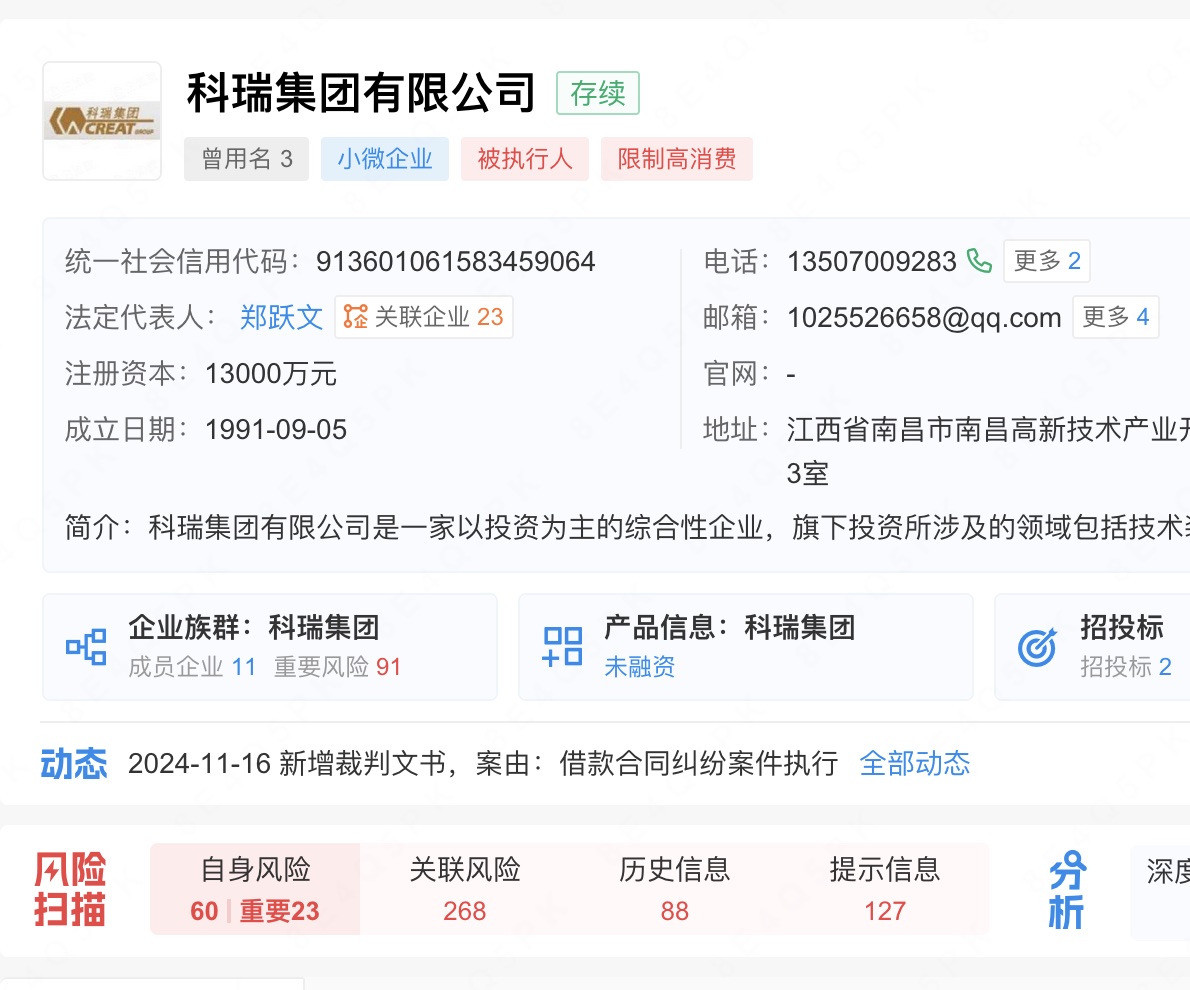The height and width of the screenshot is (990, 1190).
Task: Open 招投标 2 bidding count
Action: (x=1126, y=667)
